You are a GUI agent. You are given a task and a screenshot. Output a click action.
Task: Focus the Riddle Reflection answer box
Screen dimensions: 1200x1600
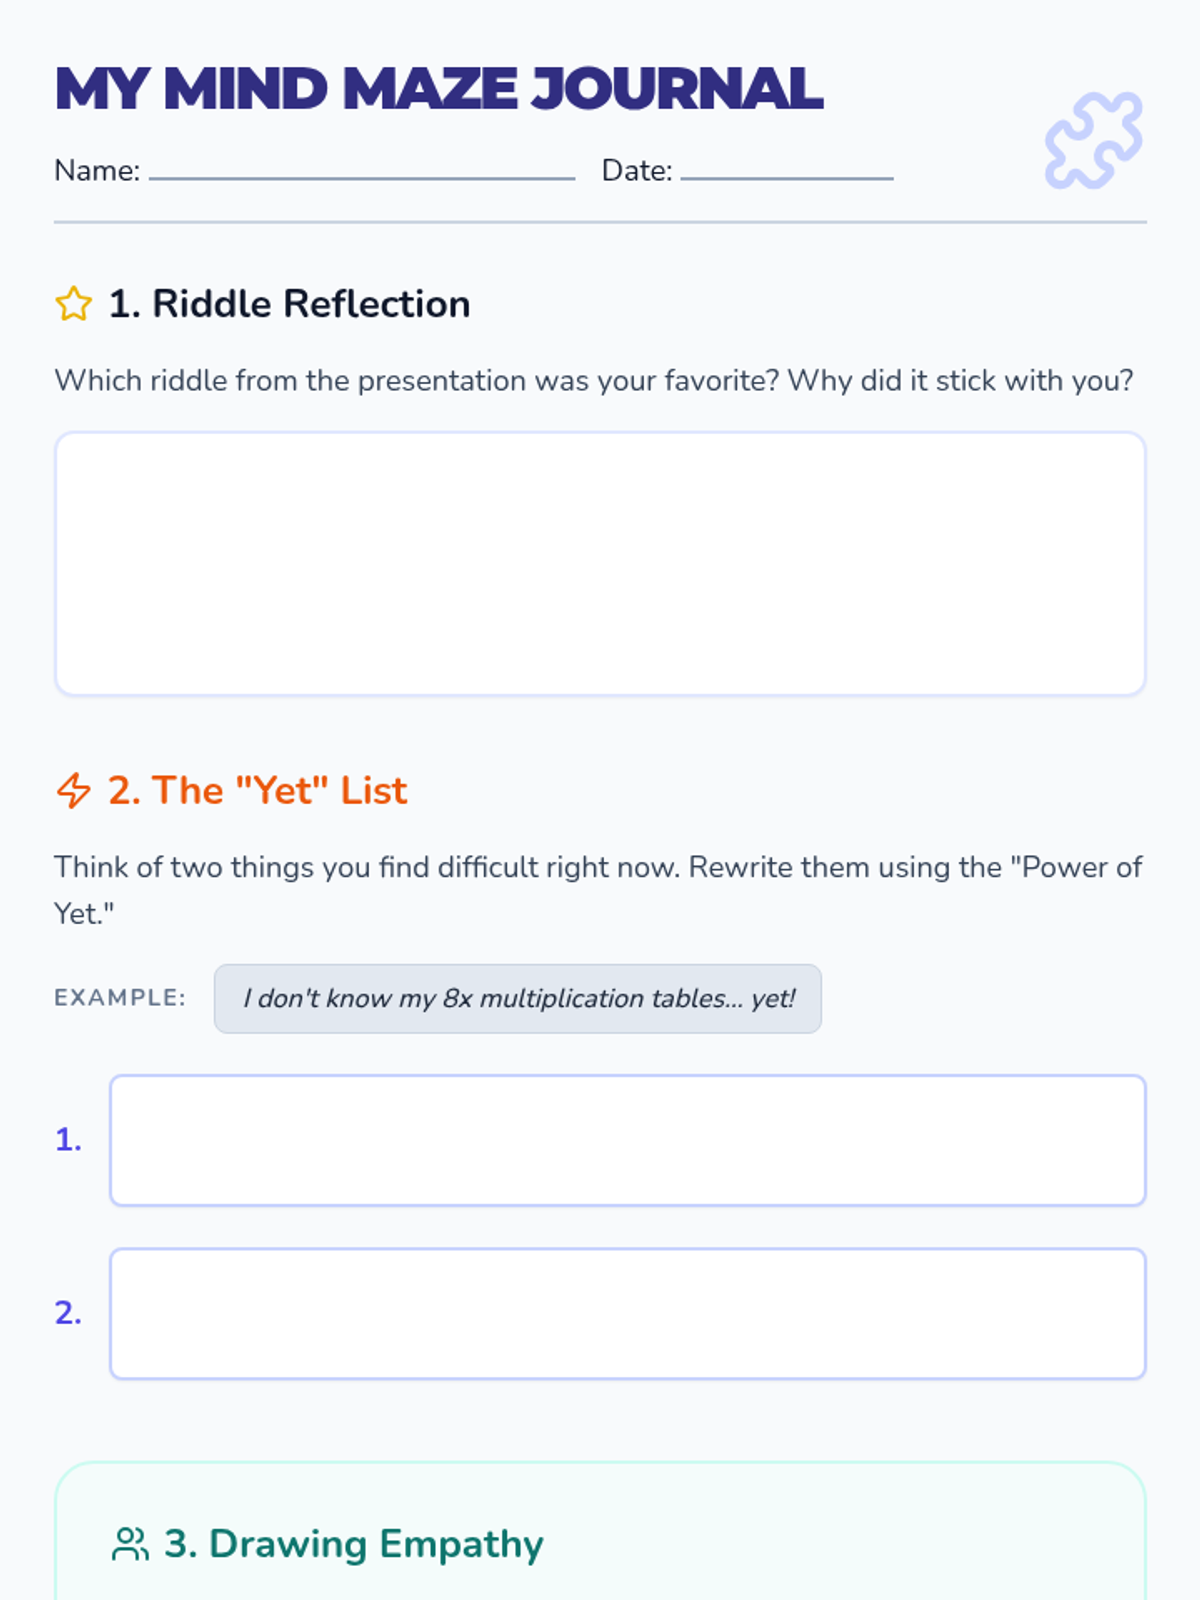[x=600, y=564]
